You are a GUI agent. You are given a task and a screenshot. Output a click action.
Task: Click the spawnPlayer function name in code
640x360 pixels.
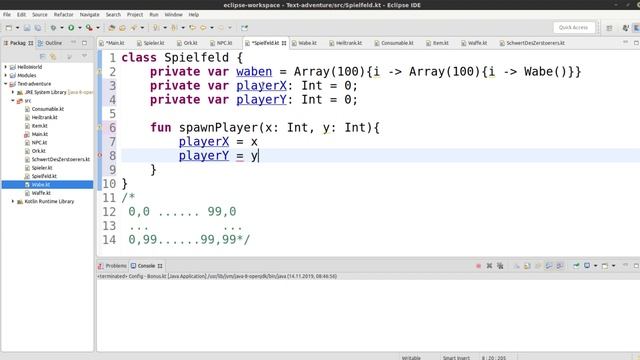tap(218, 127)
